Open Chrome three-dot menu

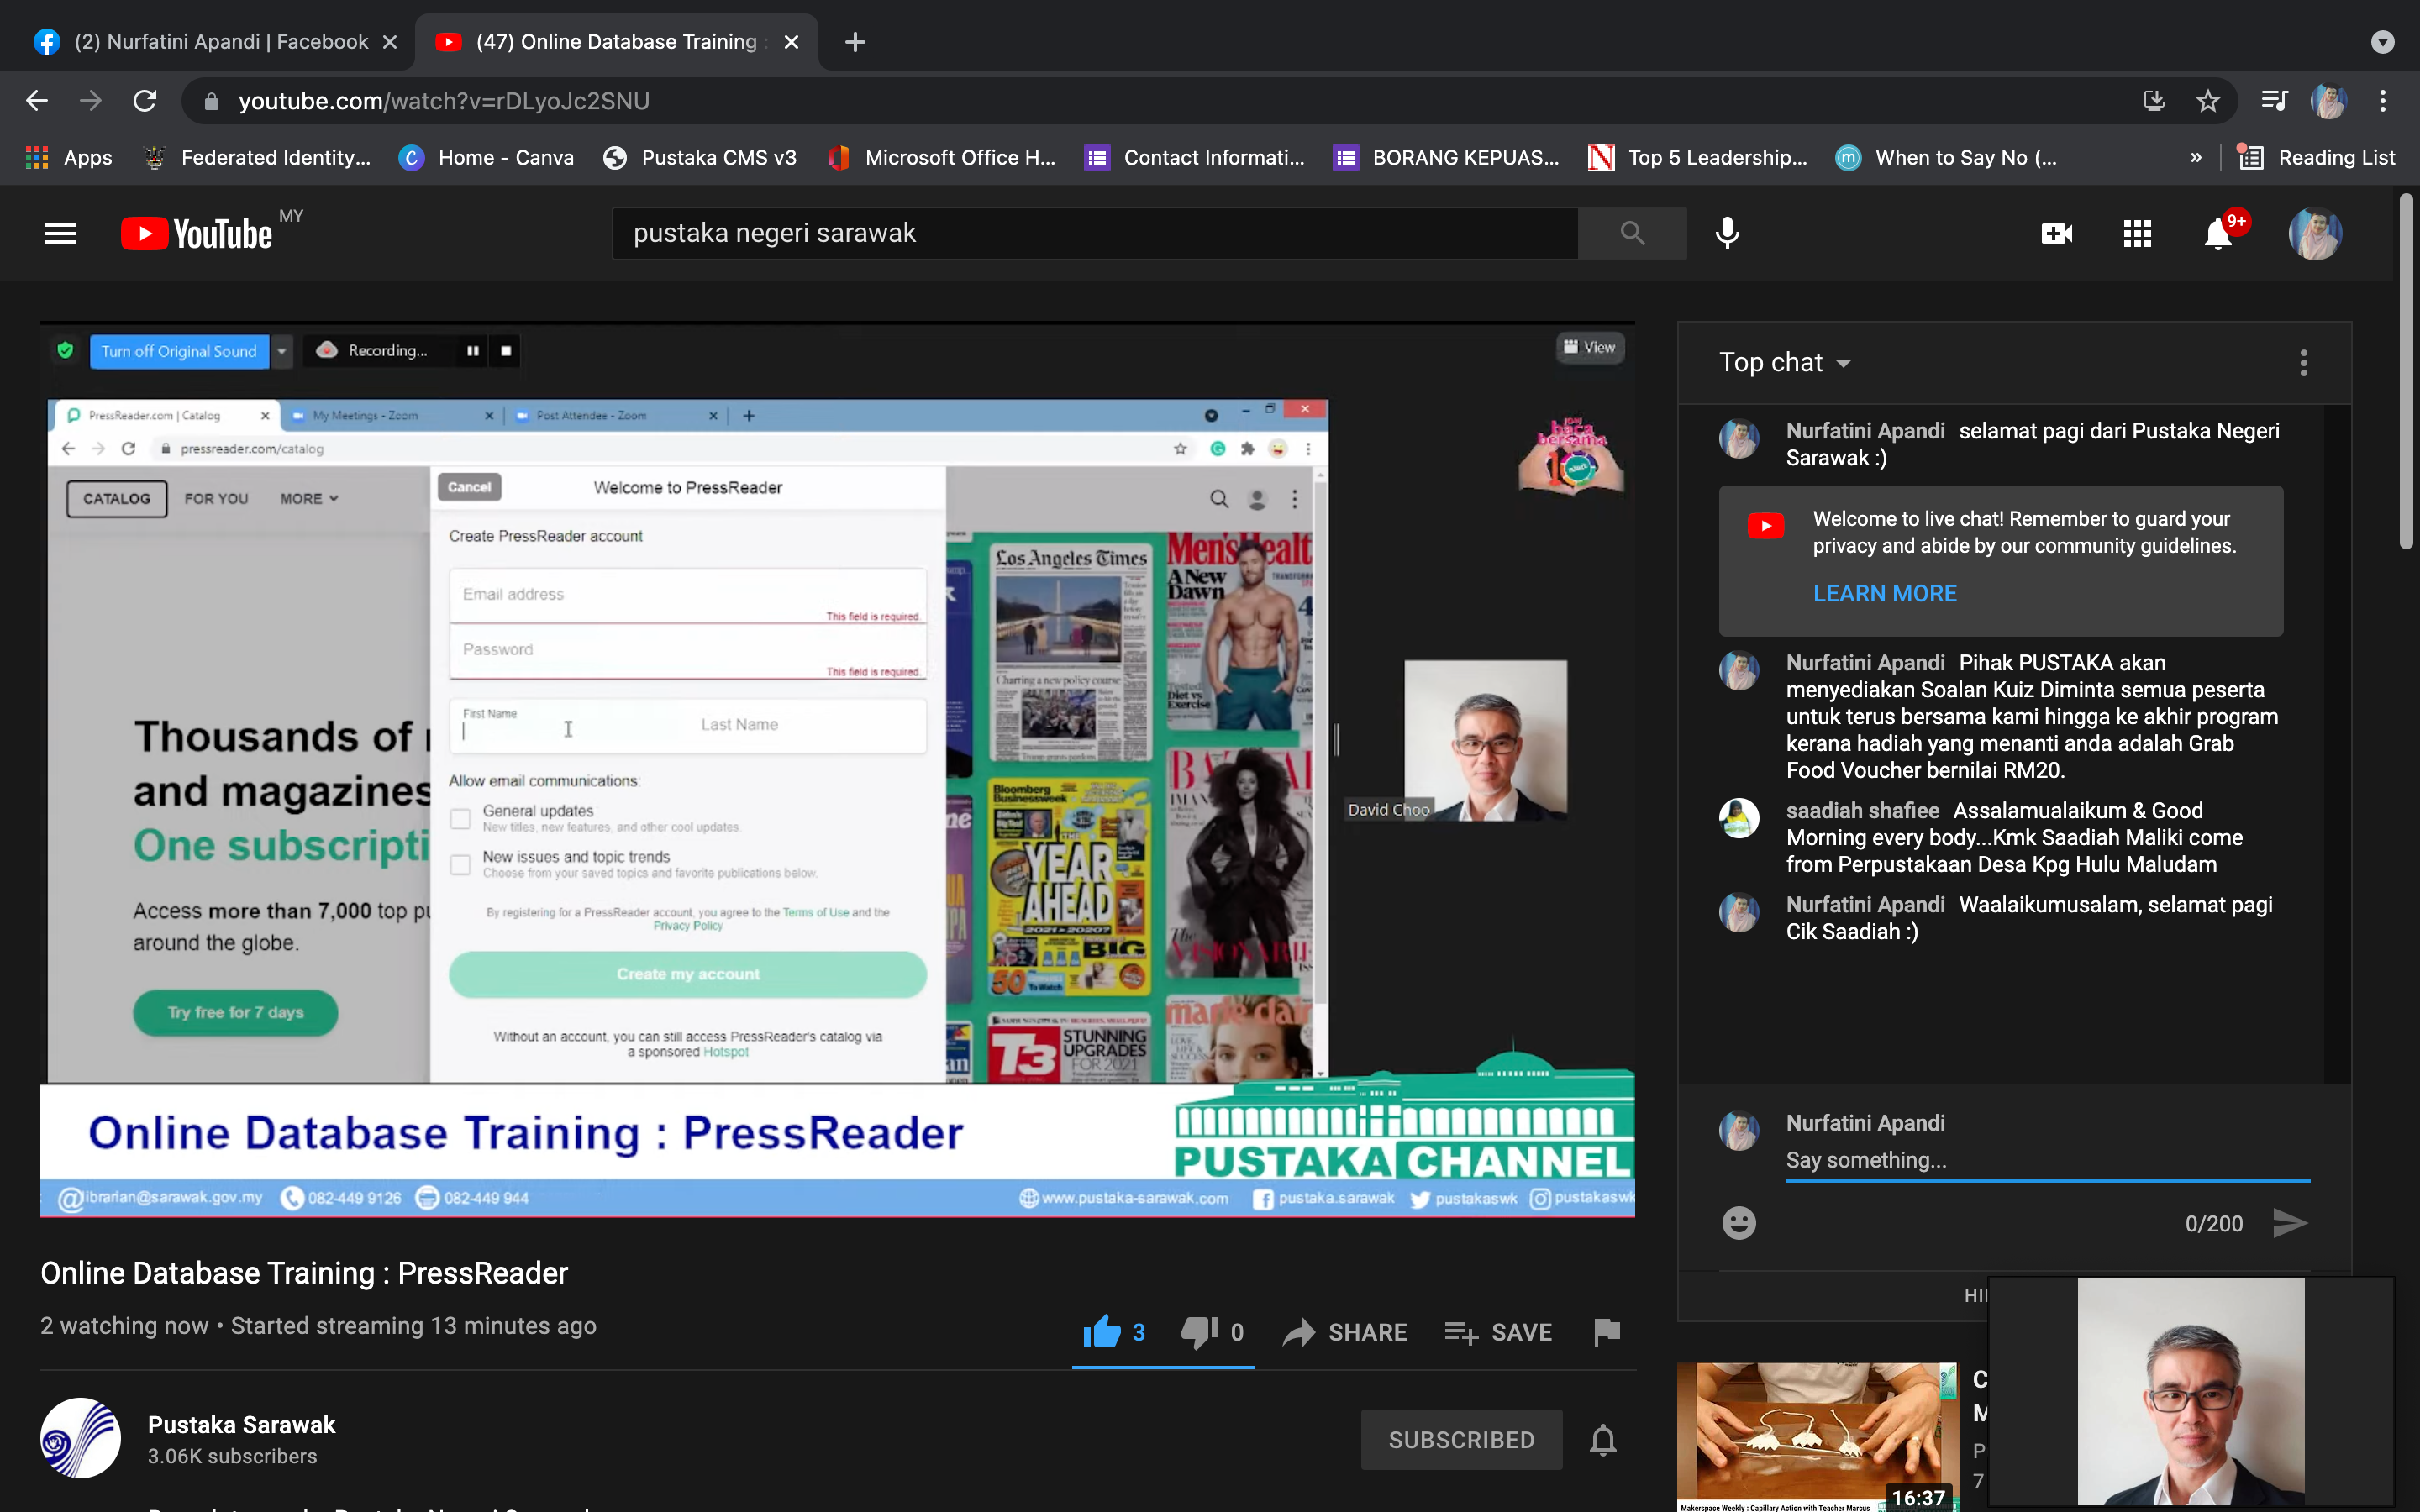[x=2383, y=101]
